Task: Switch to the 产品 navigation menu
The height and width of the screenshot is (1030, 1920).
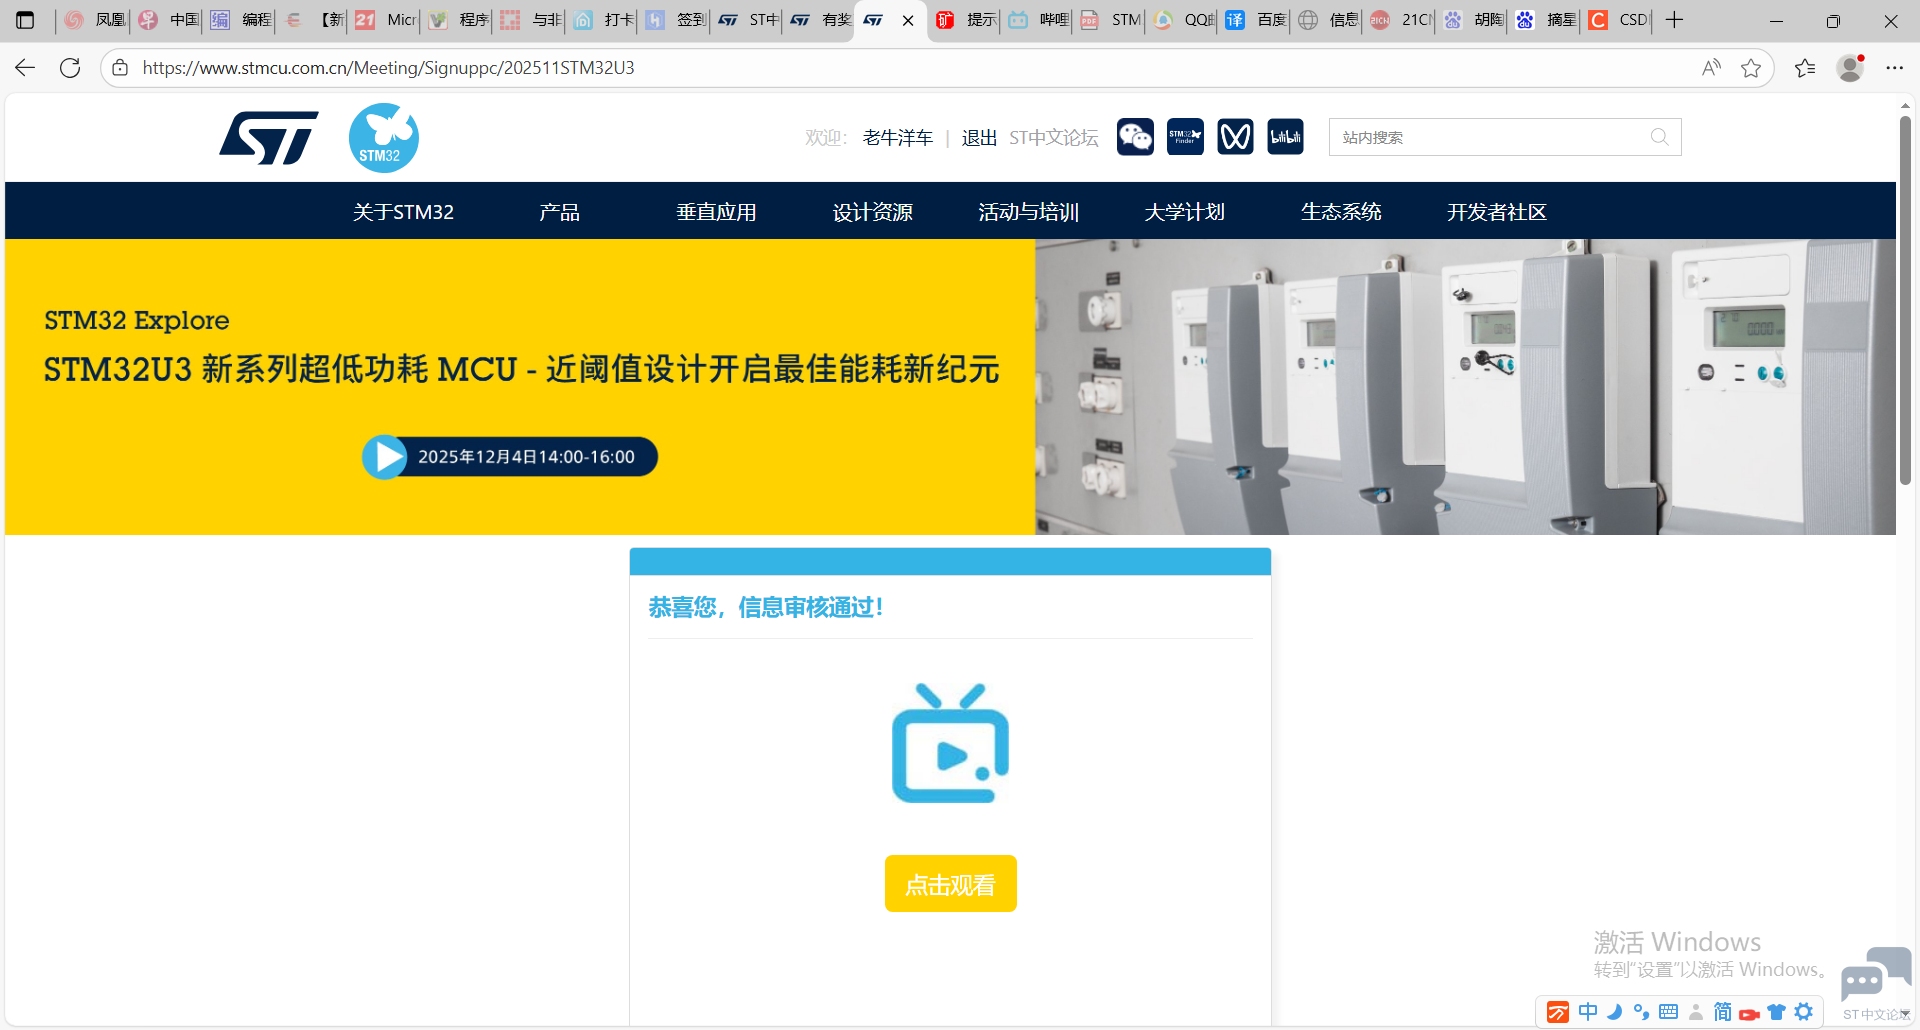Action: coord(559,211)
